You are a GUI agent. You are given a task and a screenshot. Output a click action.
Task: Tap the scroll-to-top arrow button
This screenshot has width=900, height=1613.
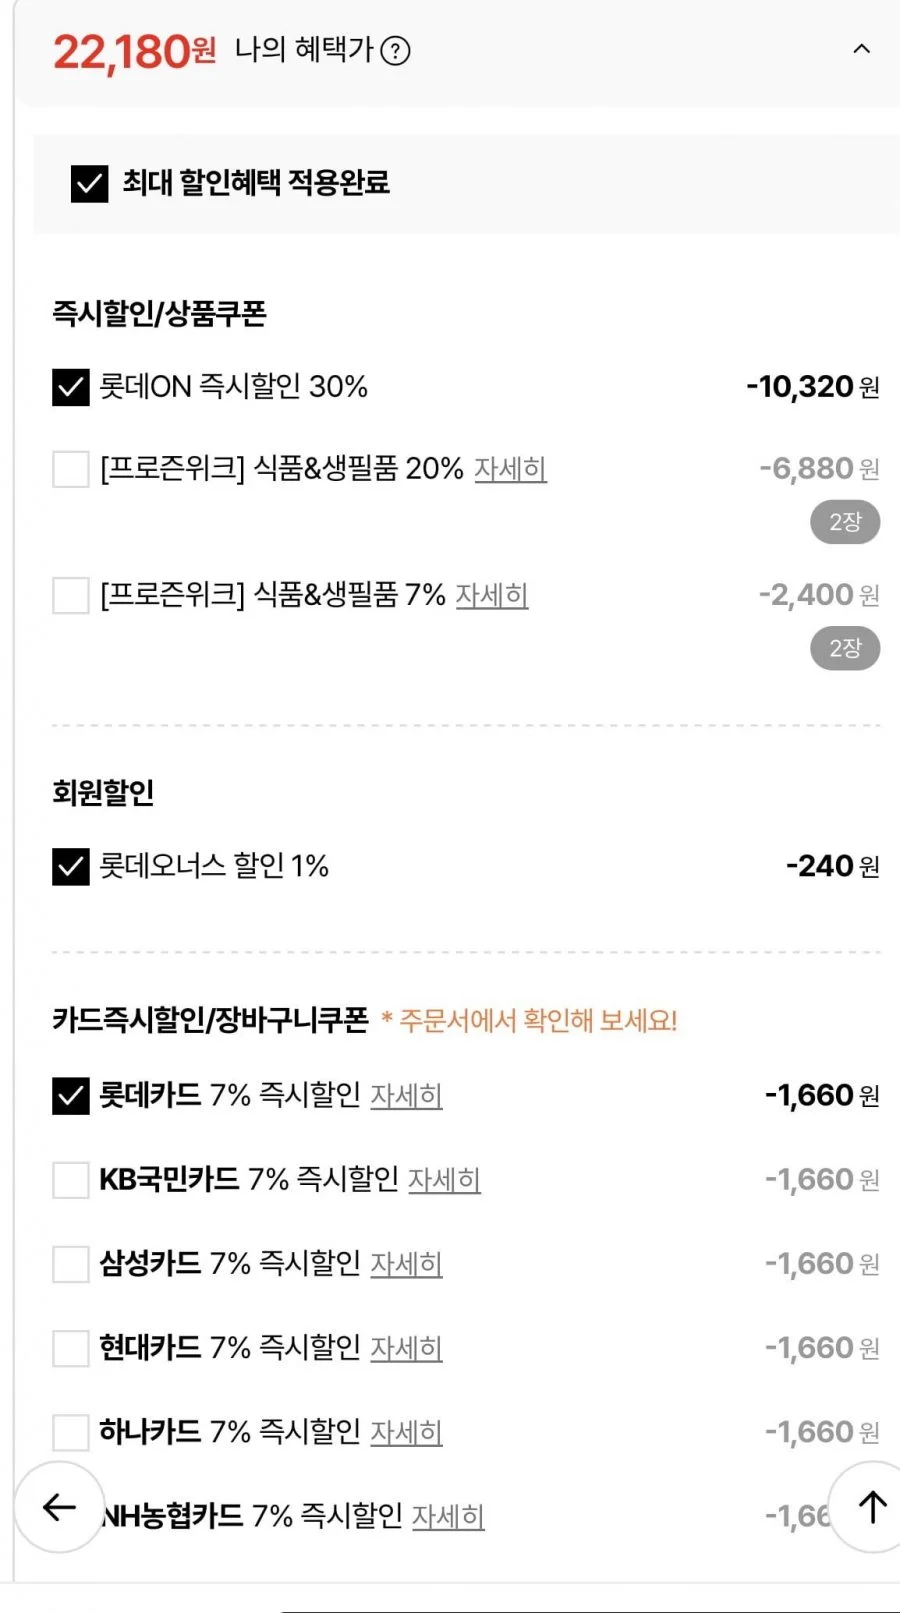pyautogui.click(x=872, y=1507)
